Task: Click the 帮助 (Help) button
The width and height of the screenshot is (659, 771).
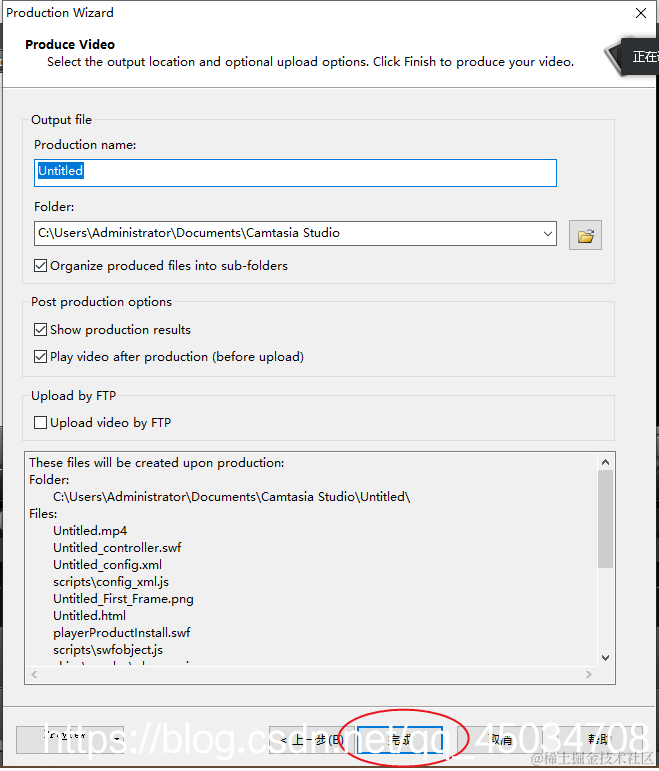Action: (x=598, y=739)
